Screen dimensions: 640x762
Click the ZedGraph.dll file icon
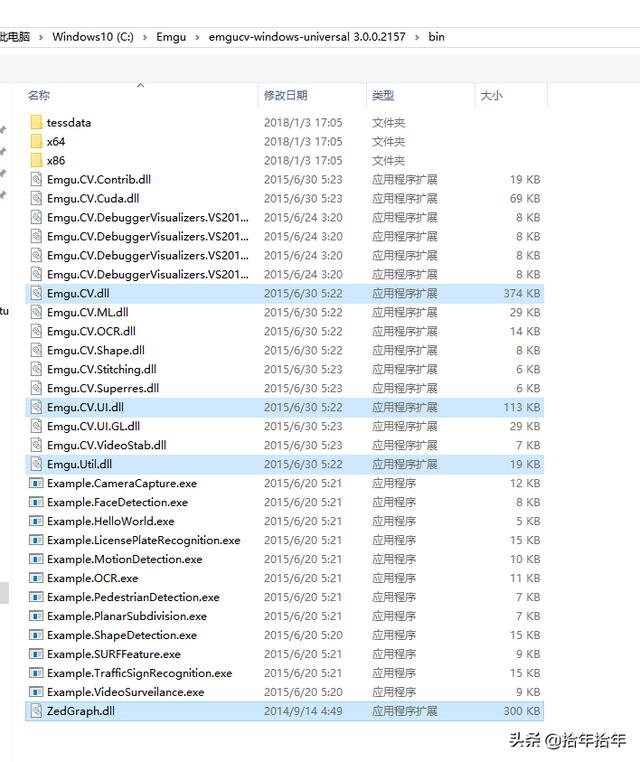tap(36, 710)
